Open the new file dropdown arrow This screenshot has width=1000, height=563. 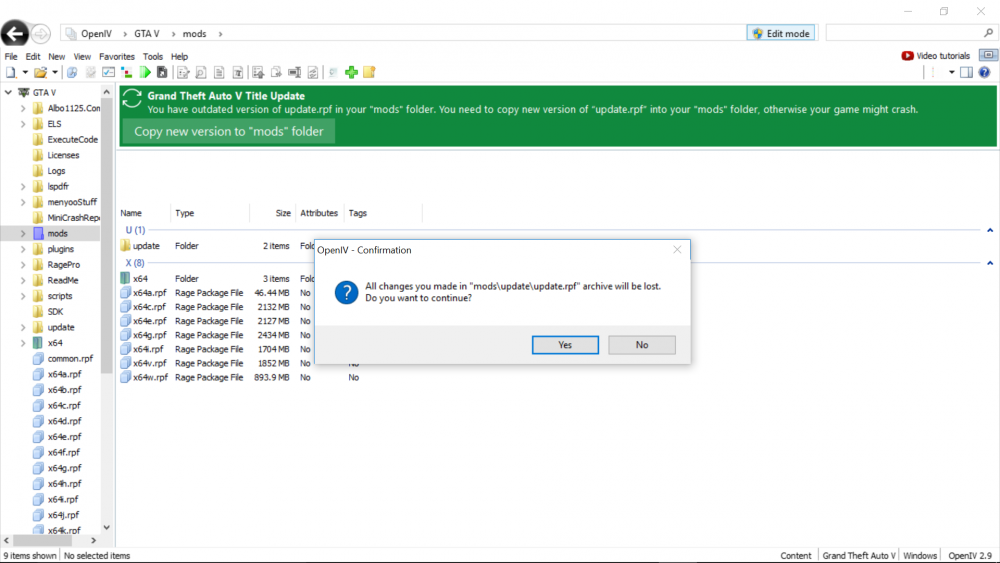[x=25, y=73]
